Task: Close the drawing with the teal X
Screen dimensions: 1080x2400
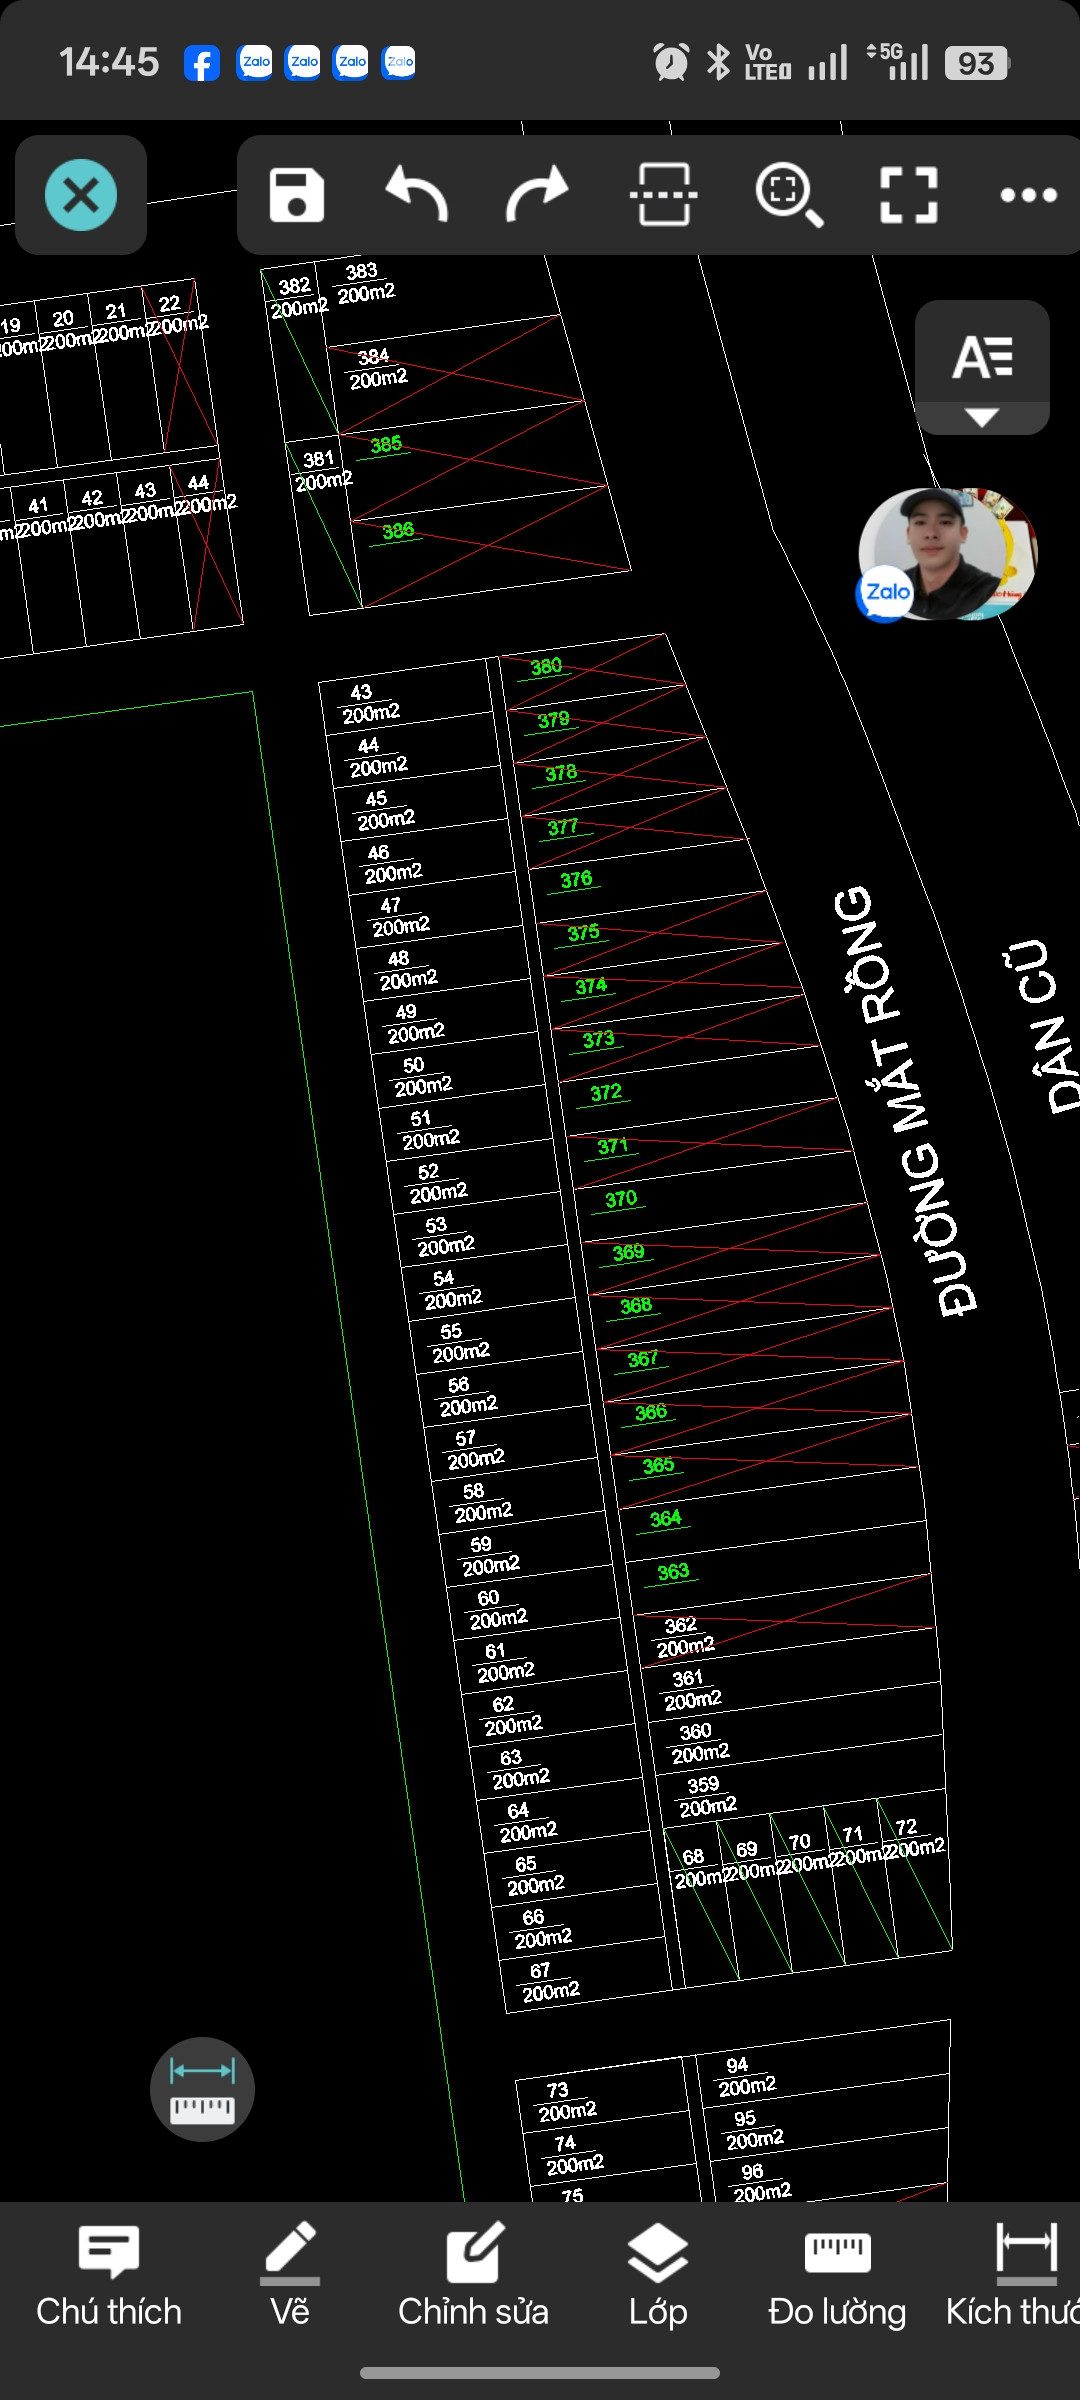Action: click(81, 195)
